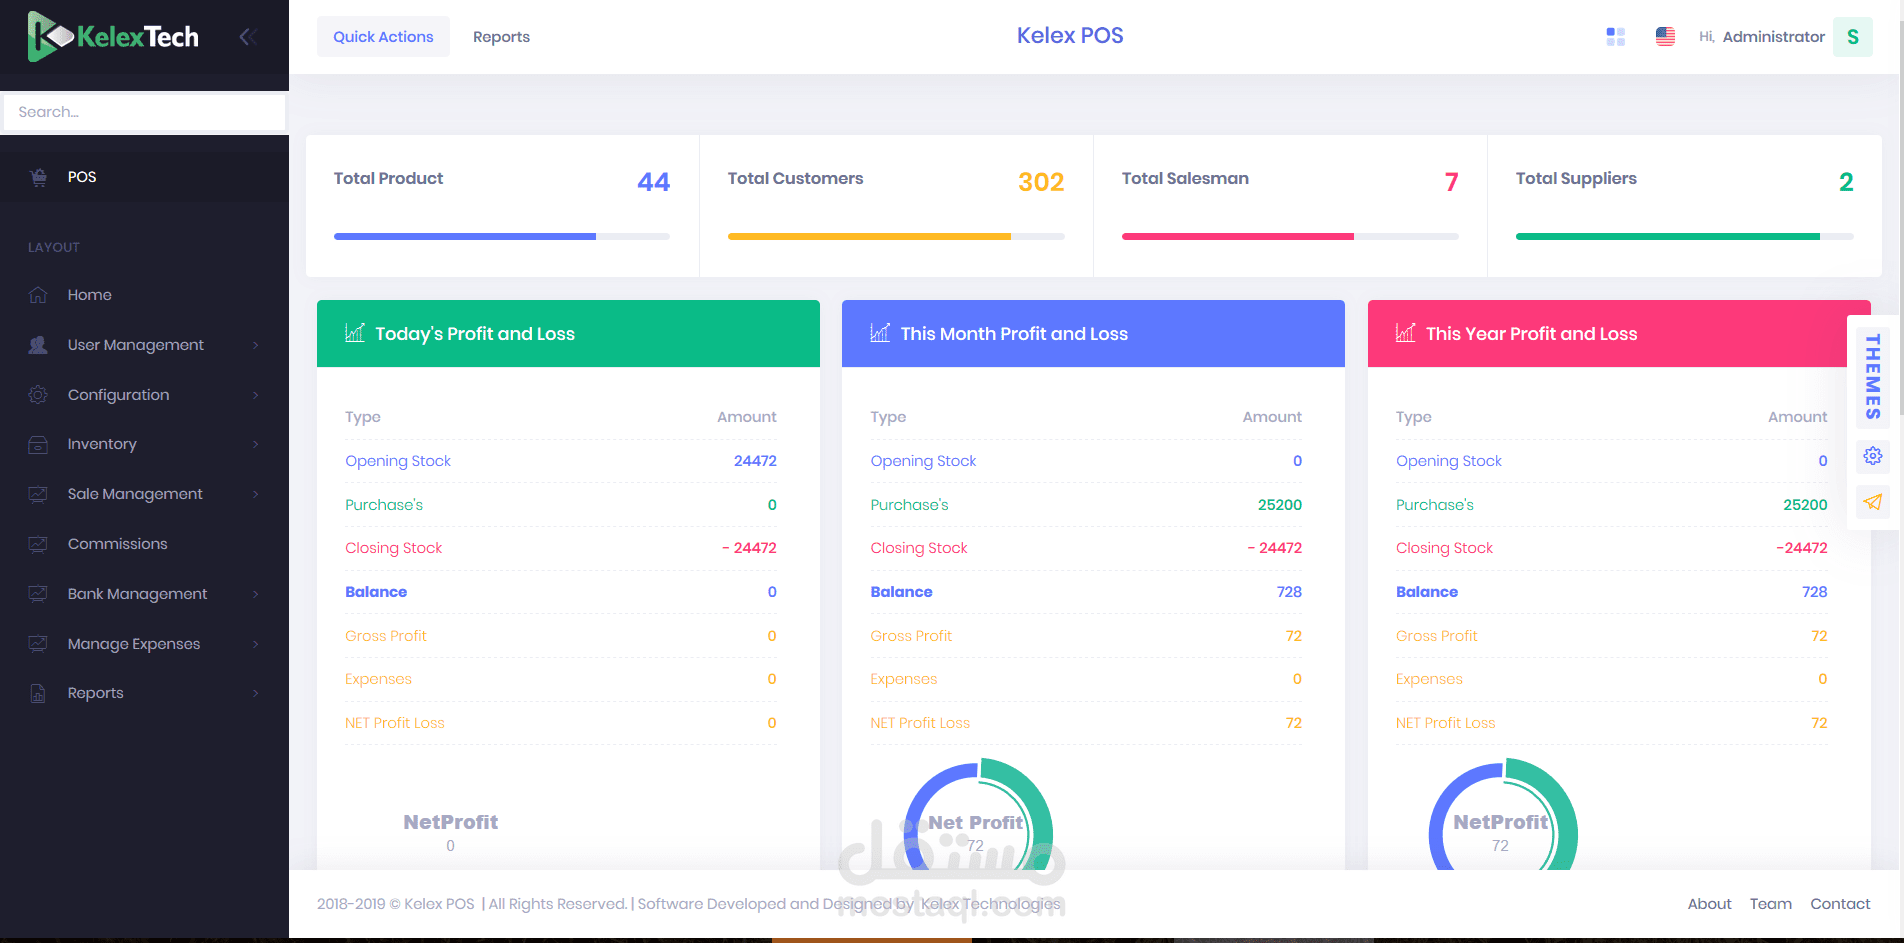The width and height of the screenshot is (1904, 943).
Task: Click the Inventory box icon
Action: pos(38,444)
